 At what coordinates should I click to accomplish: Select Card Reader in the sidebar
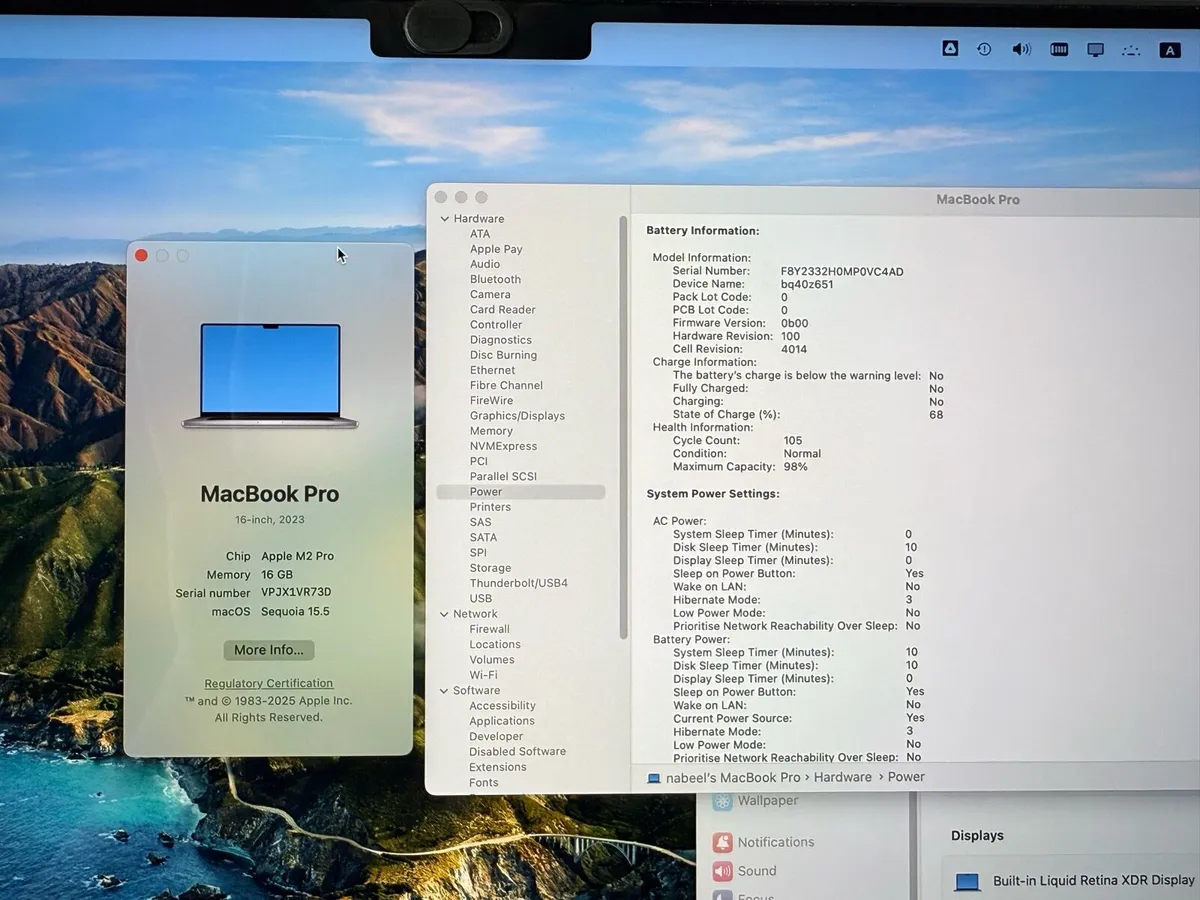click(503, 310)
